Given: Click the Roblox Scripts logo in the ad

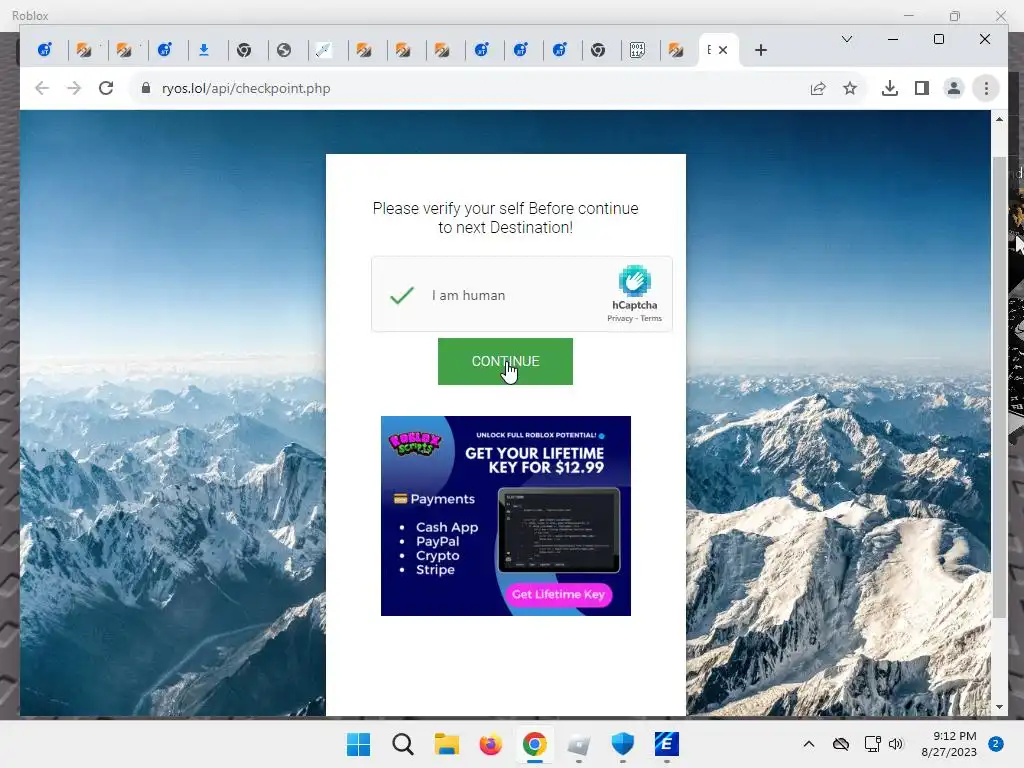Looking at the screenshot, I should point(415,443).
